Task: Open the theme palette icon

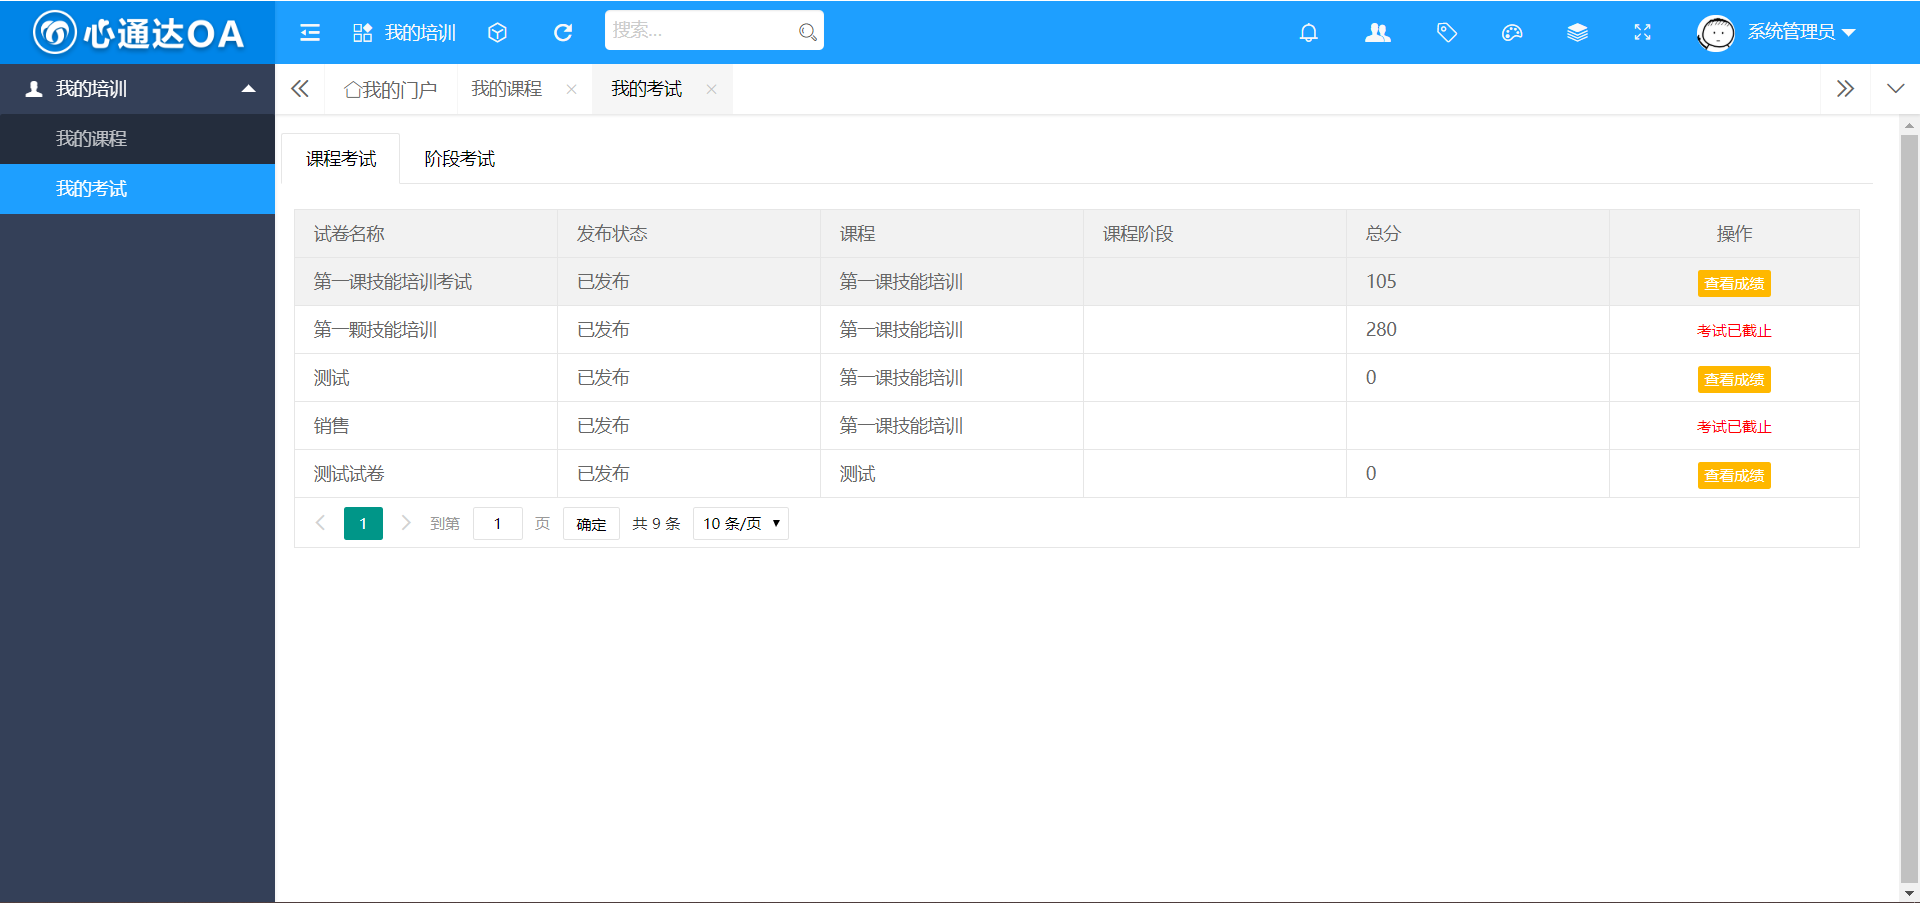Action: [x=1512, y=33]
